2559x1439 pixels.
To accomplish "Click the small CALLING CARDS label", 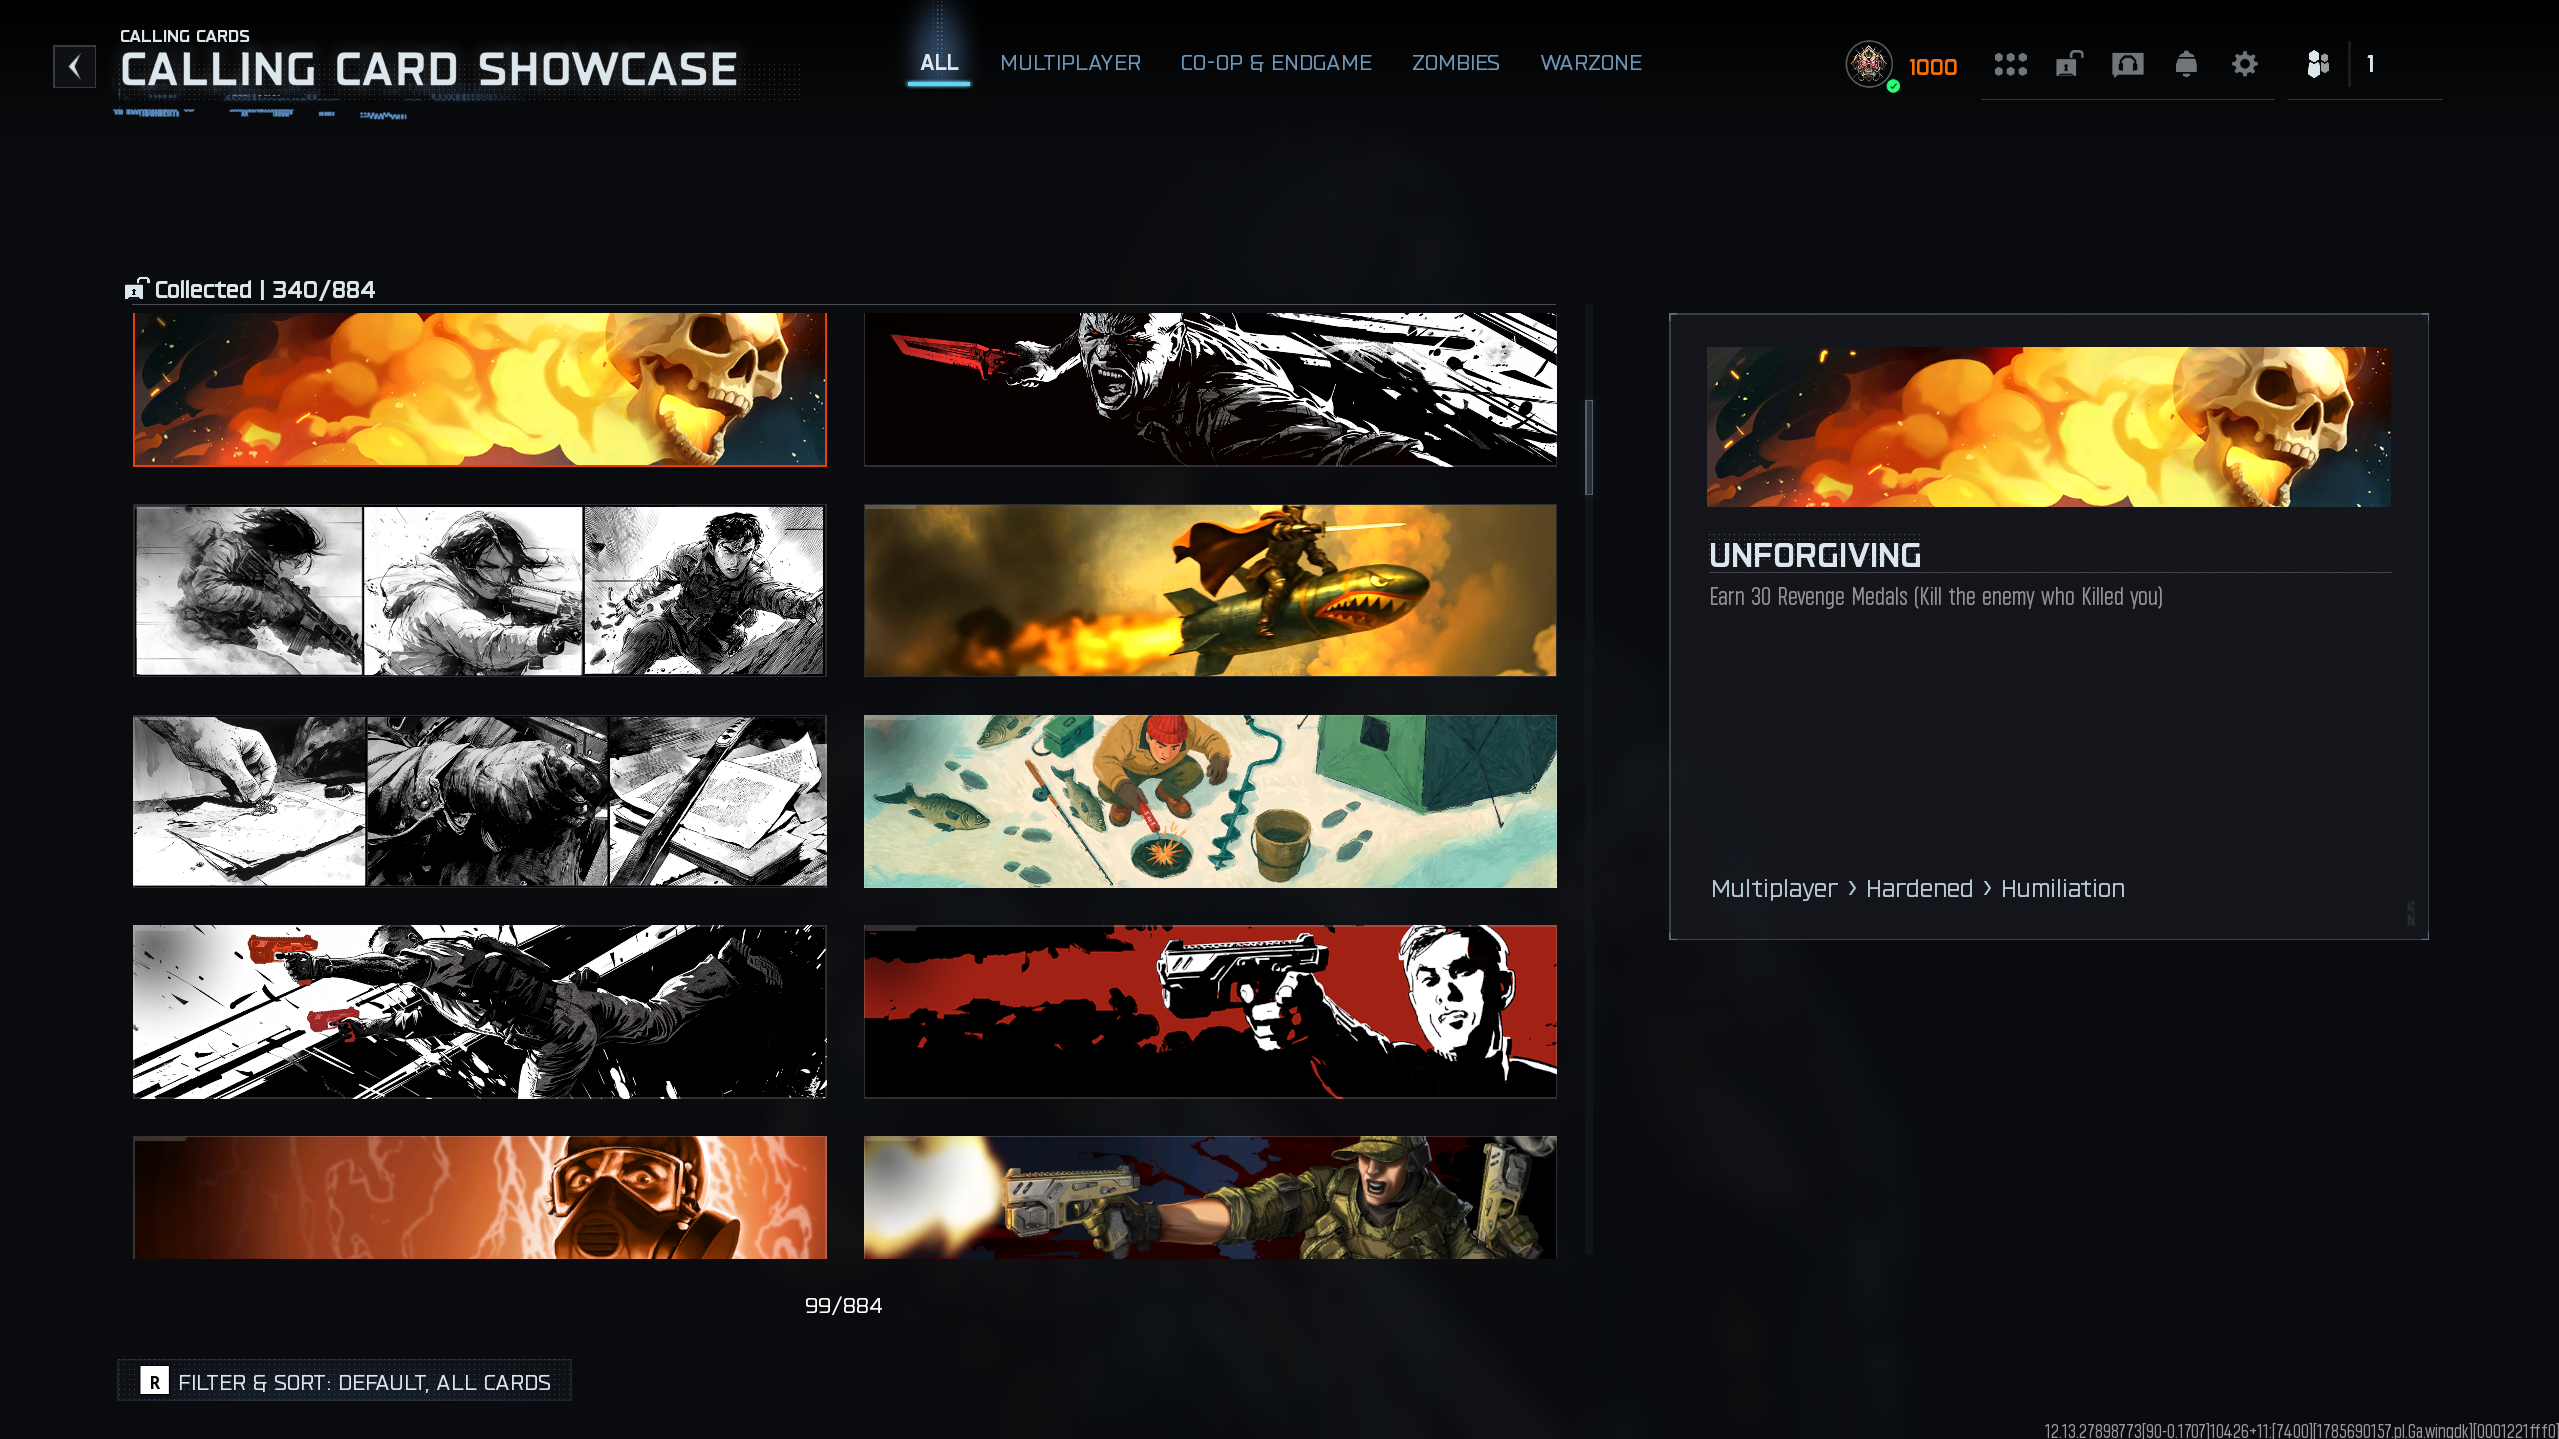I will click(185, 36).
